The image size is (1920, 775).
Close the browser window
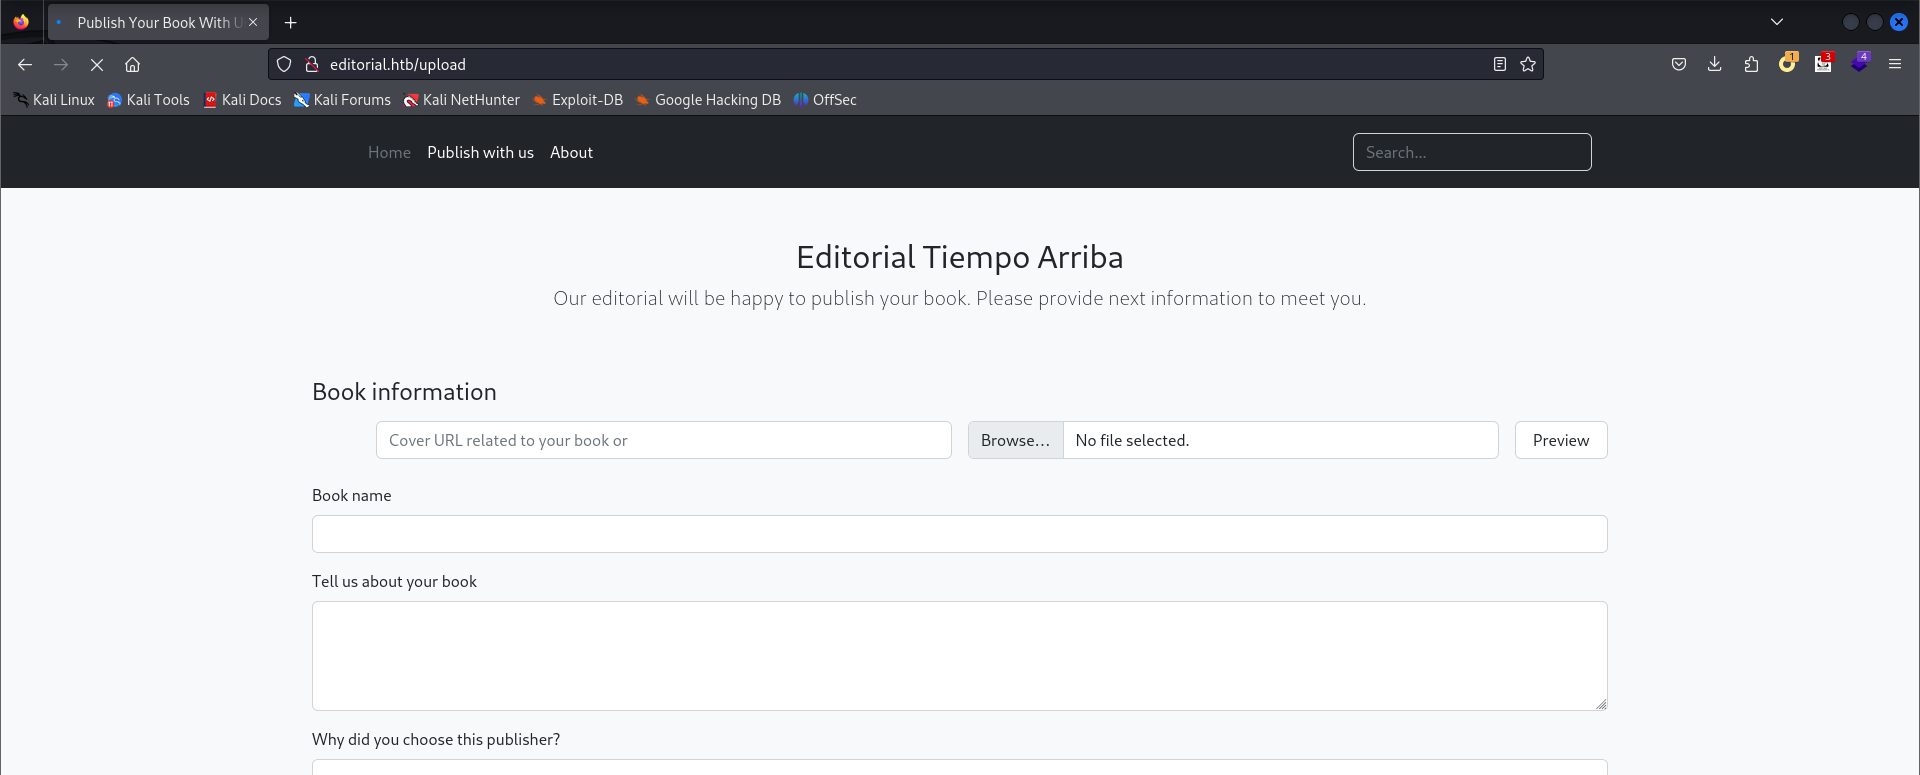tap(1899, 22)
